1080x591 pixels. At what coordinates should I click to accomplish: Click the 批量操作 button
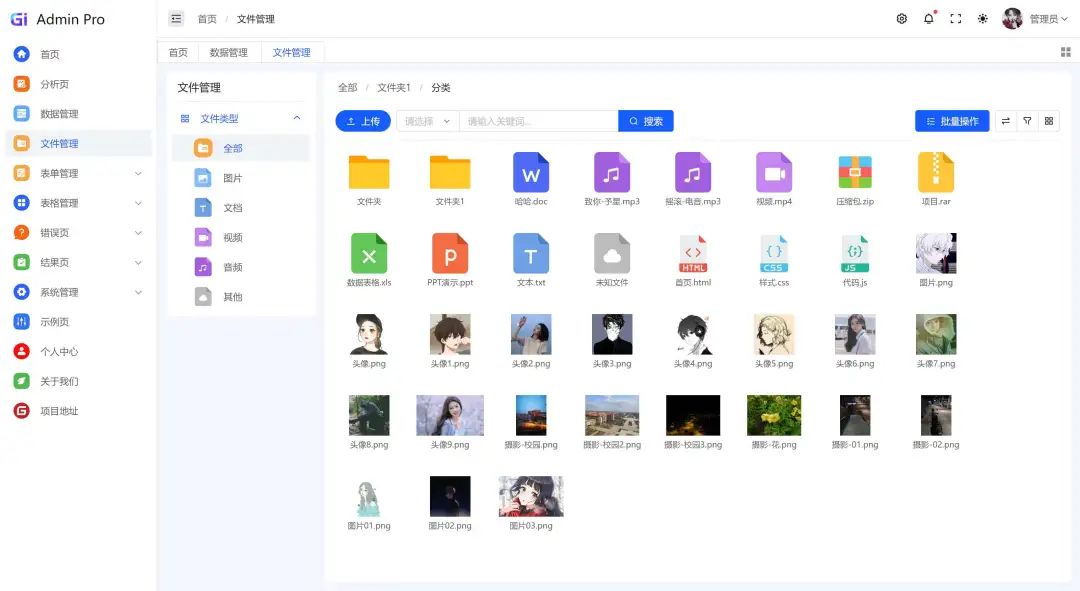coord(952,121)
